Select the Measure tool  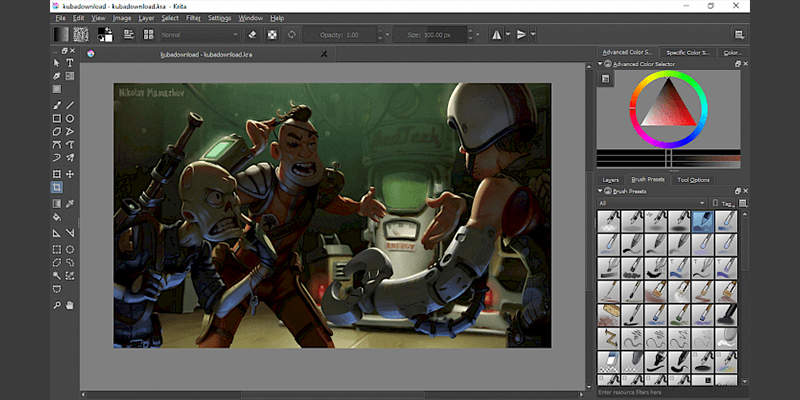pos(70,233)
